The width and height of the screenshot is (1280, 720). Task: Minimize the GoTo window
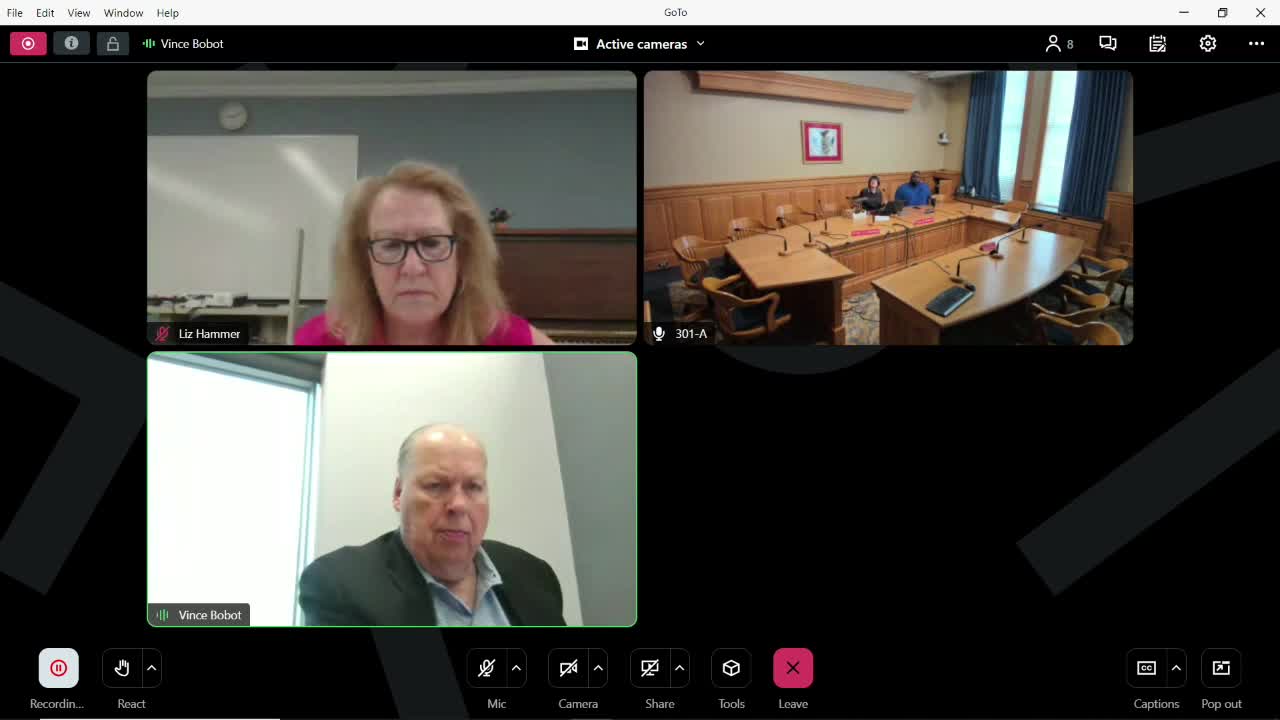(x=1184, y=13)
